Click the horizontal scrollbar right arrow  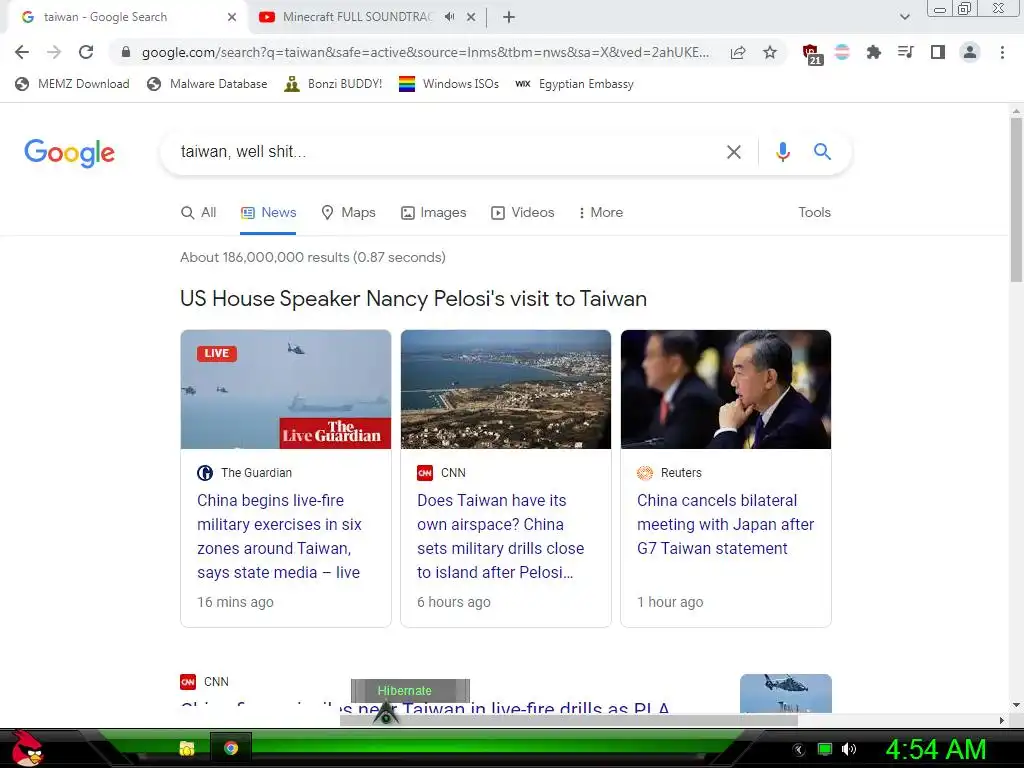(1001, 720)
